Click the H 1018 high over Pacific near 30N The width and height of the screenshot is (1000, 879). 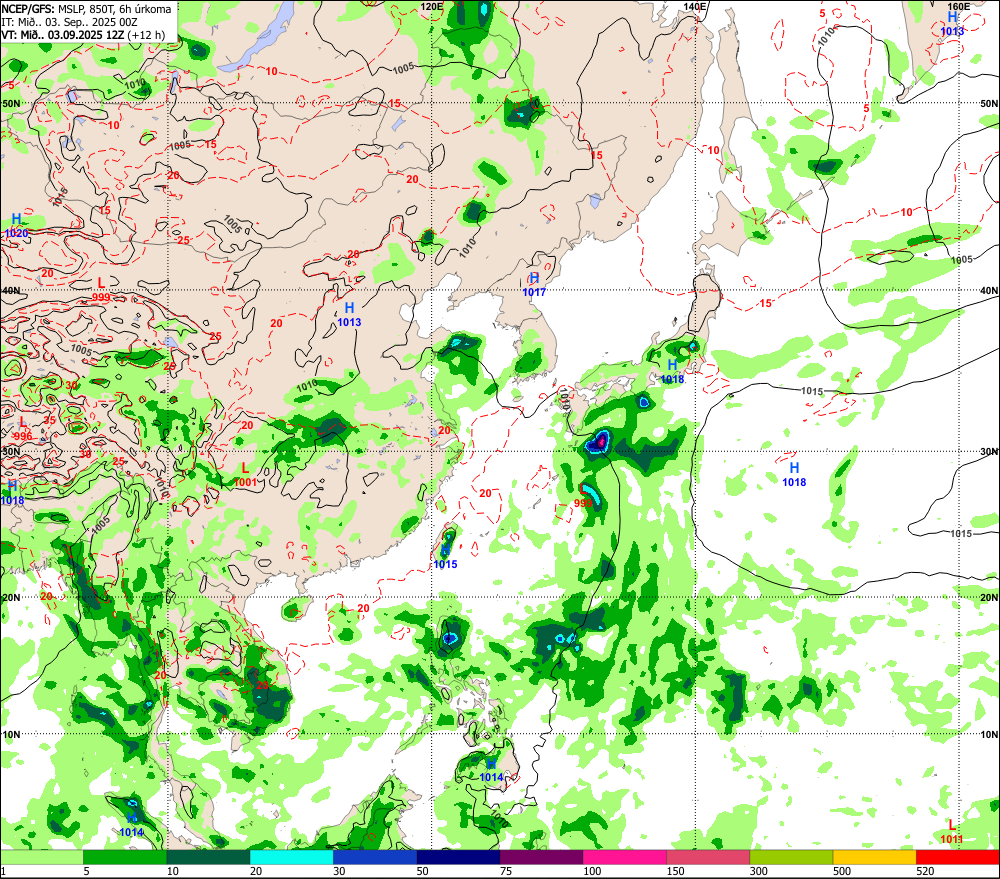coord(794,475)
